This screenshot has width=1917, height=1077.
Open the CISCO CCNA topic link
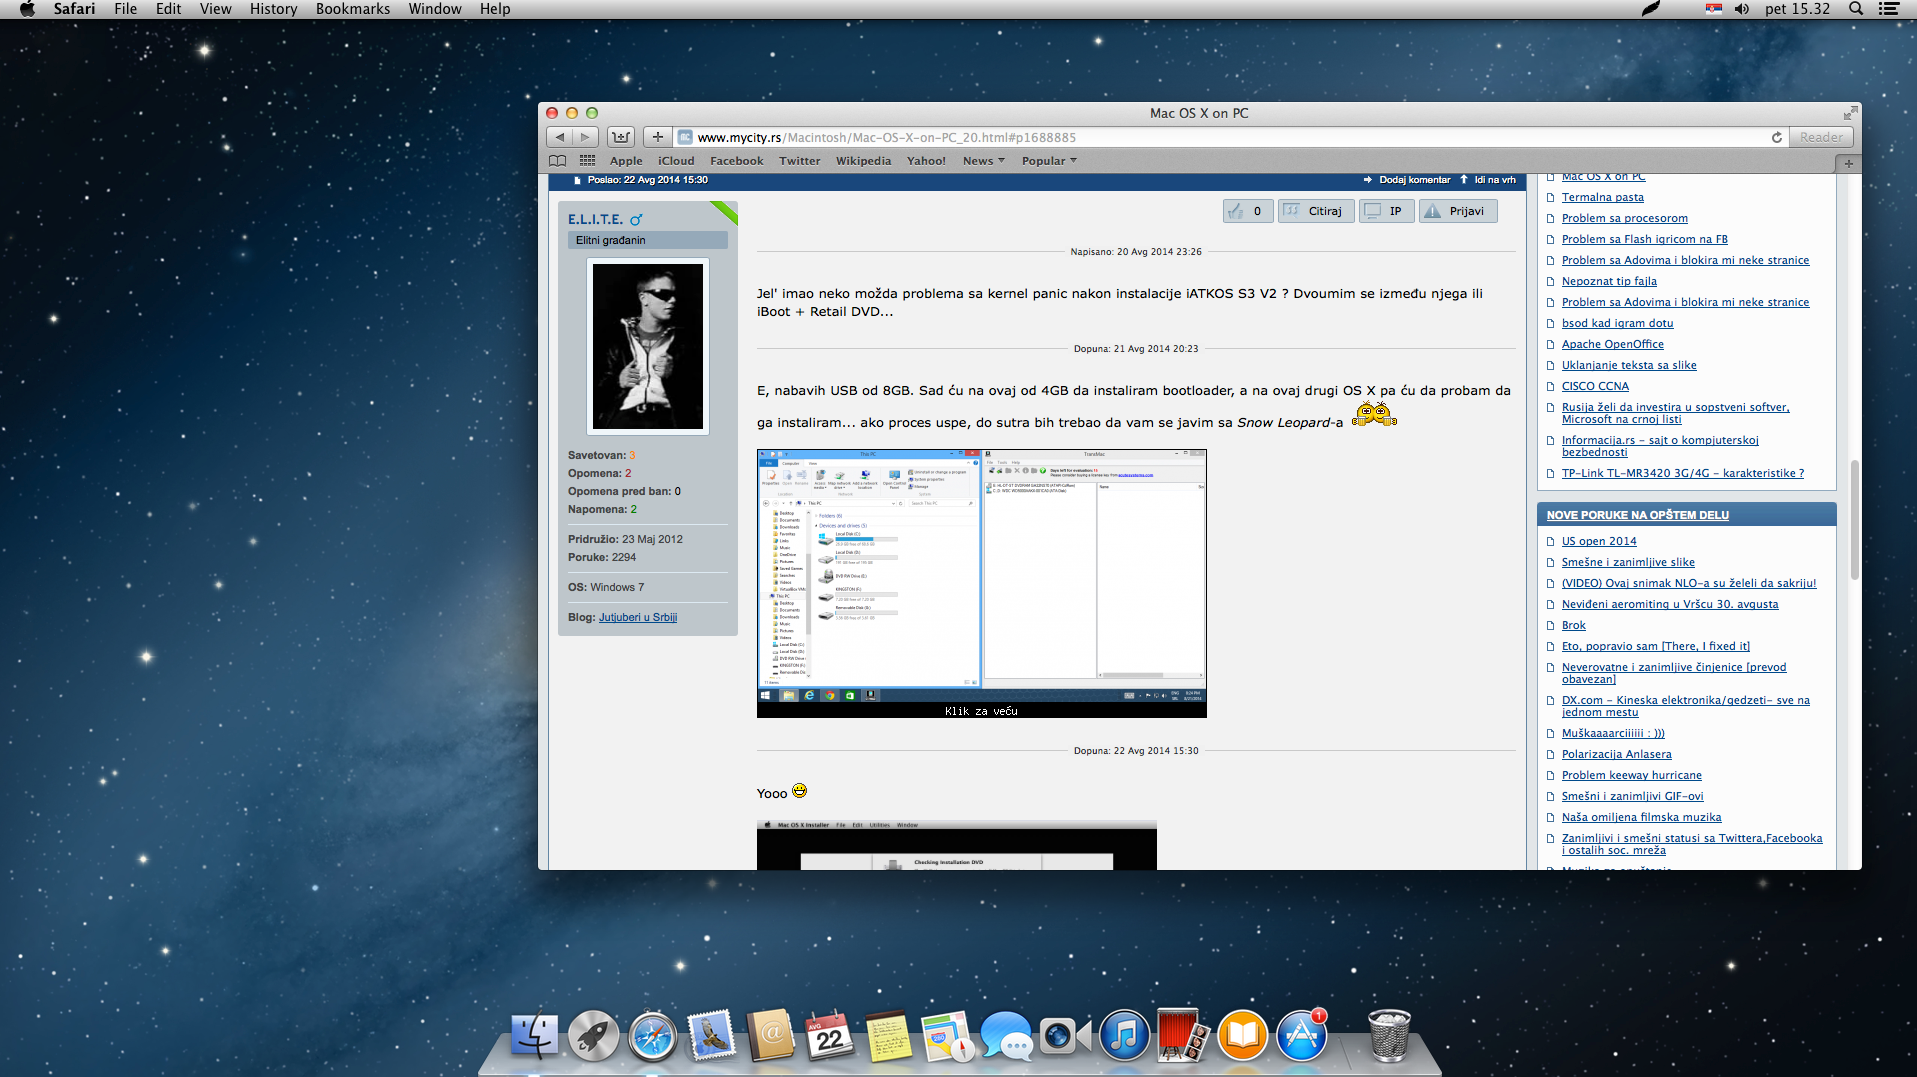tap(1595, 386)
